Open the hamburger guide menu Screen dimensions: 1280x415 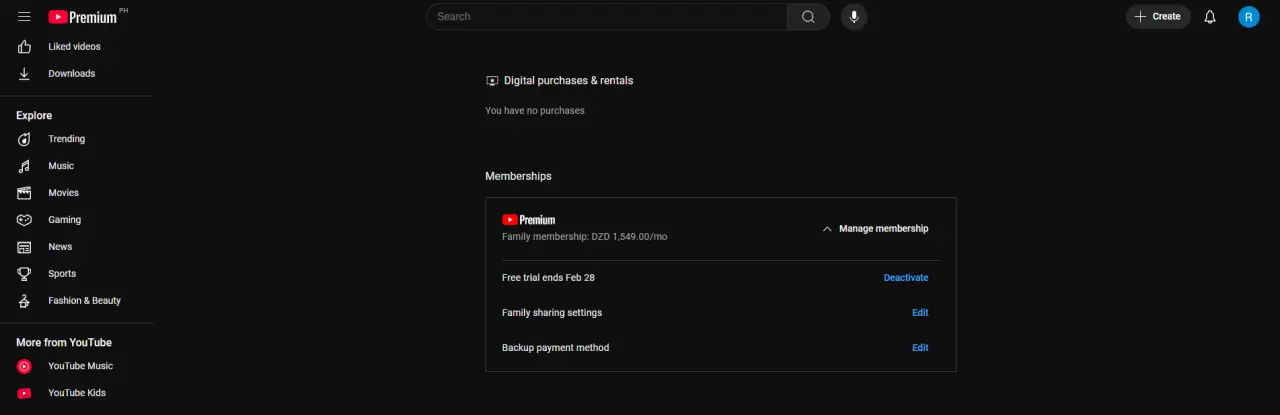point(24,17)
